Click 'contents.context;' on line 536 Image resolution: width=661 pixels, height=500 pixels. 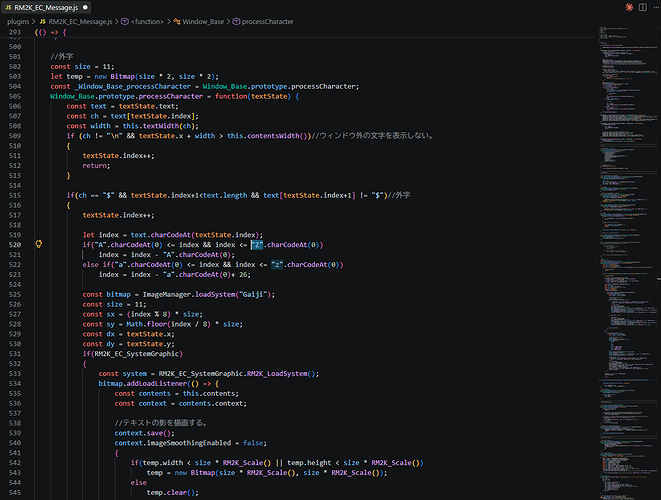point(213,403)
